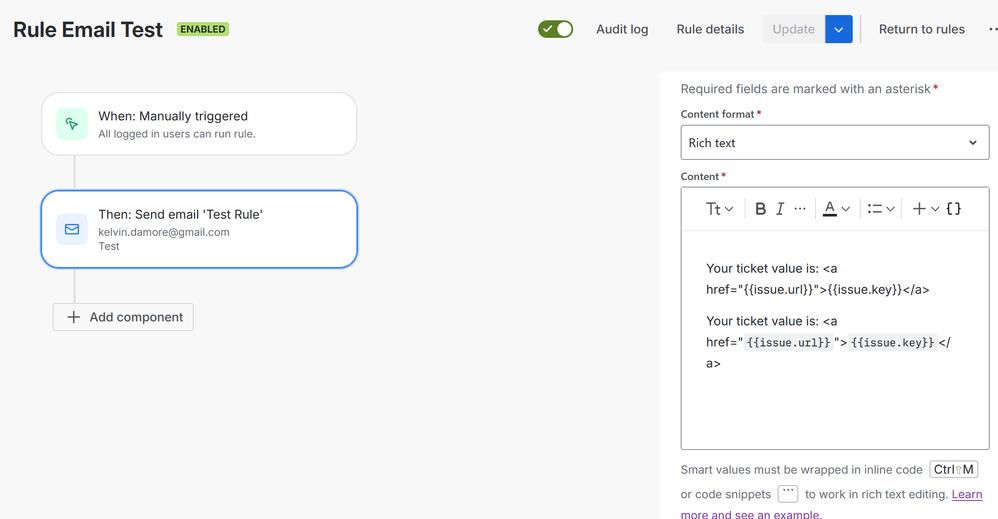Toggle bold formatting in content editor
The height and width of the screenshot is (519, 998).
pos(760,209)
